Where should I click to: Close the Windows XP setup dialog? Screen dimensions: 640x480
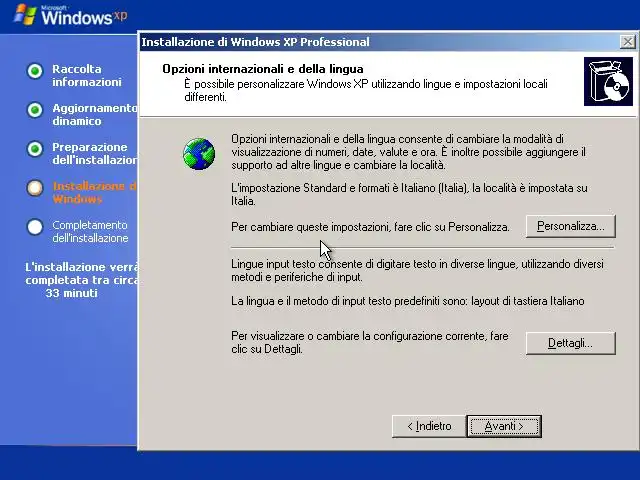(x=627, y=42)
